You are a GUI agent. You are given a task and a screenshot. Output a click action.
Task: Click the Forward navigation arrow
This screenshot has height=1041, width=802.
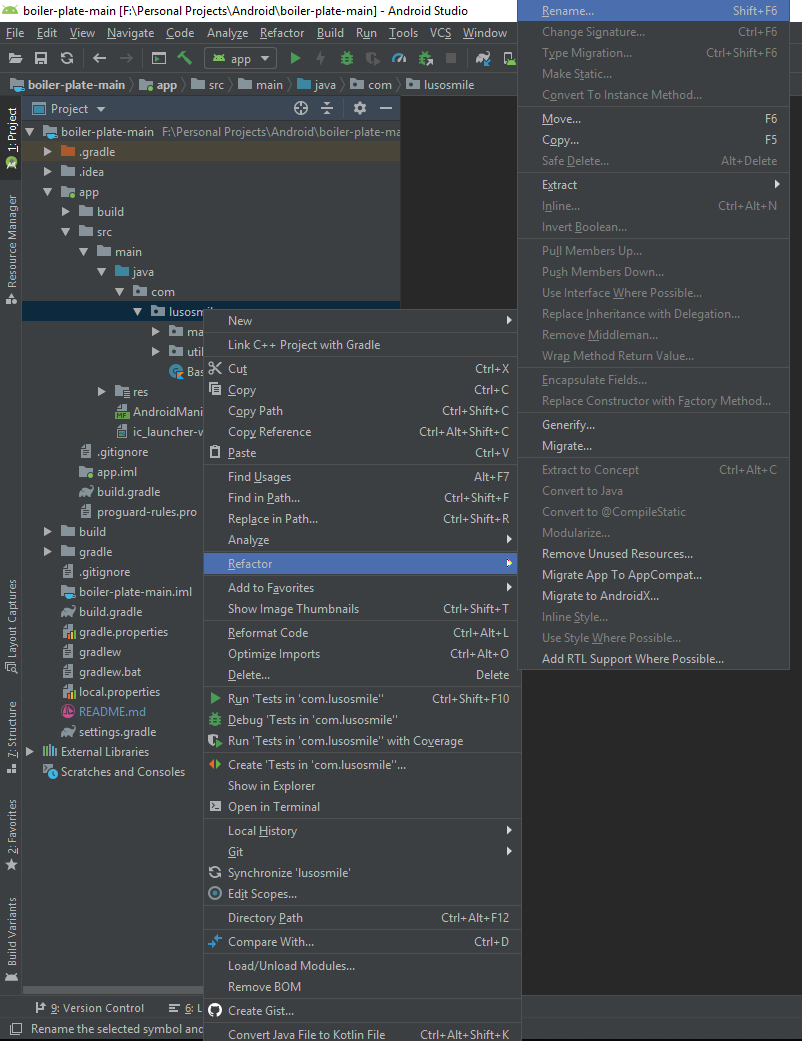click(x=125, y=58)
